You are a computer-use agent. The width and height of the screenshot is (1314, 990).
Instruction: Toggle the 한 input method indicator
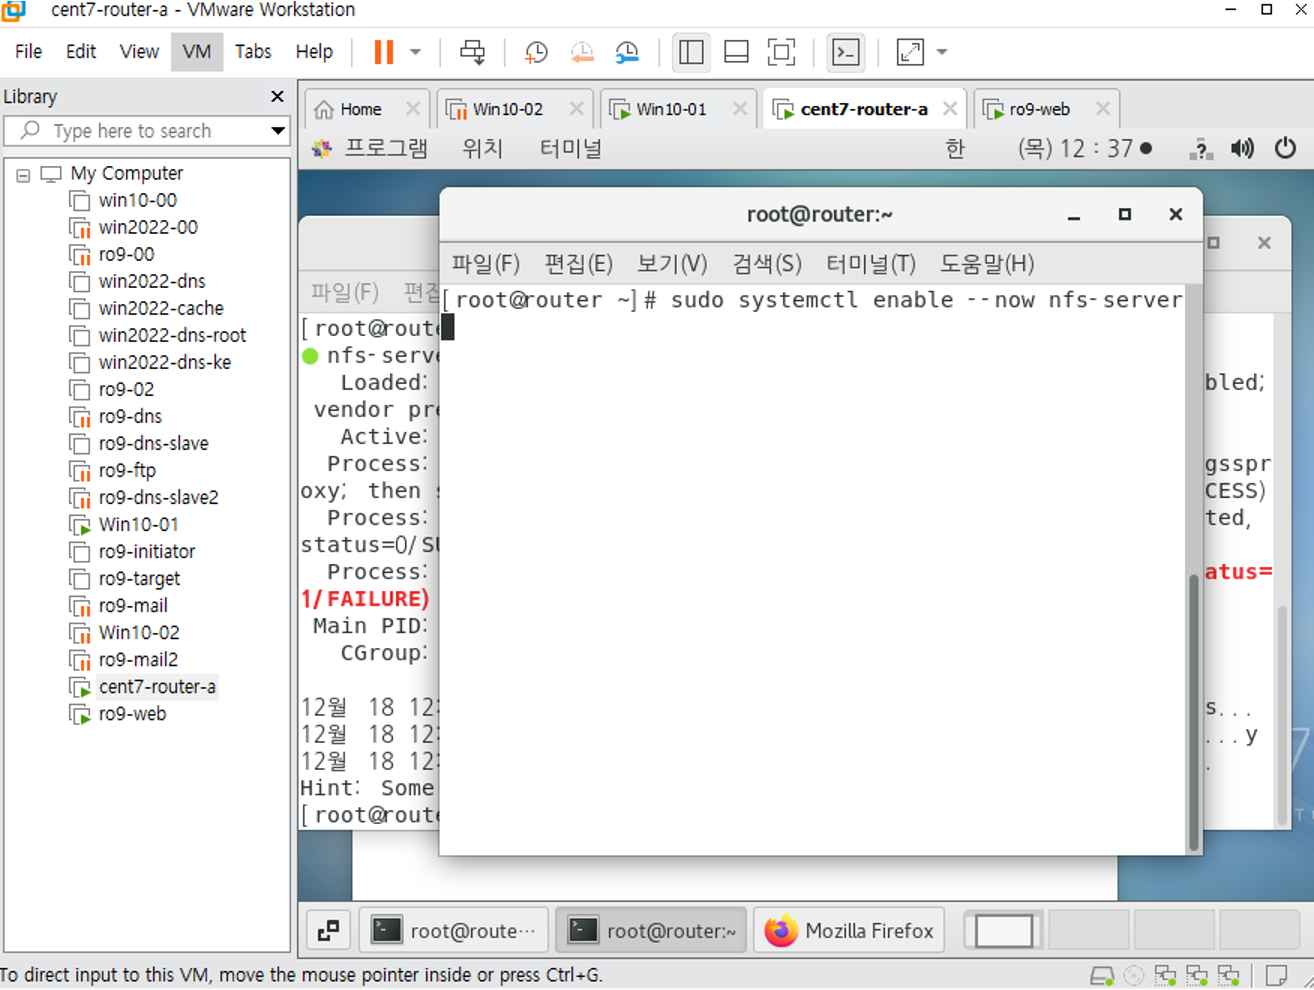tap(955, 149)
